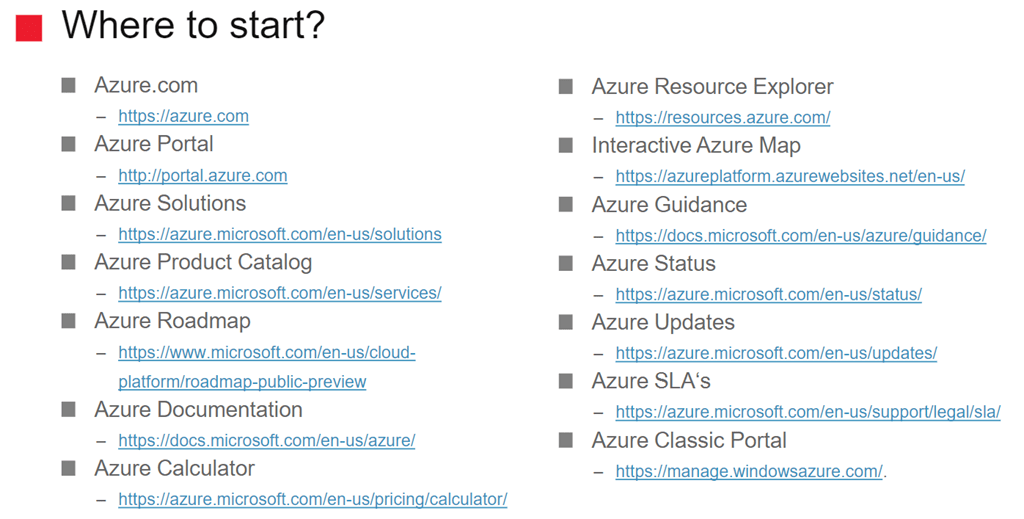Open the pricing calculator link

[312, 500]
